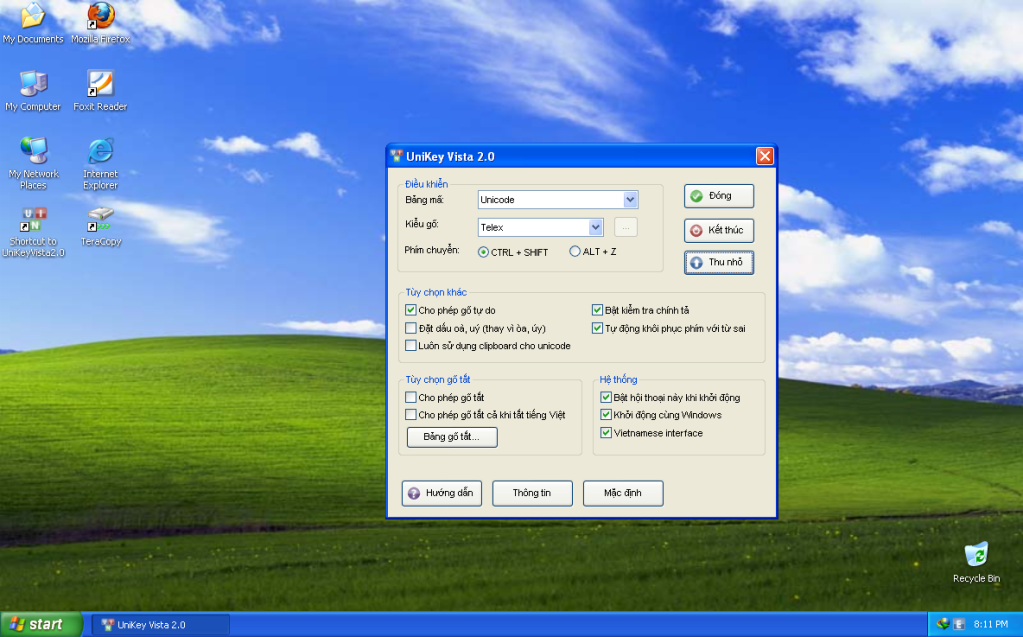Click UniKey Vista 2.0 title bar
Screen dimensions: 1023x637
[x=581, y=156]
